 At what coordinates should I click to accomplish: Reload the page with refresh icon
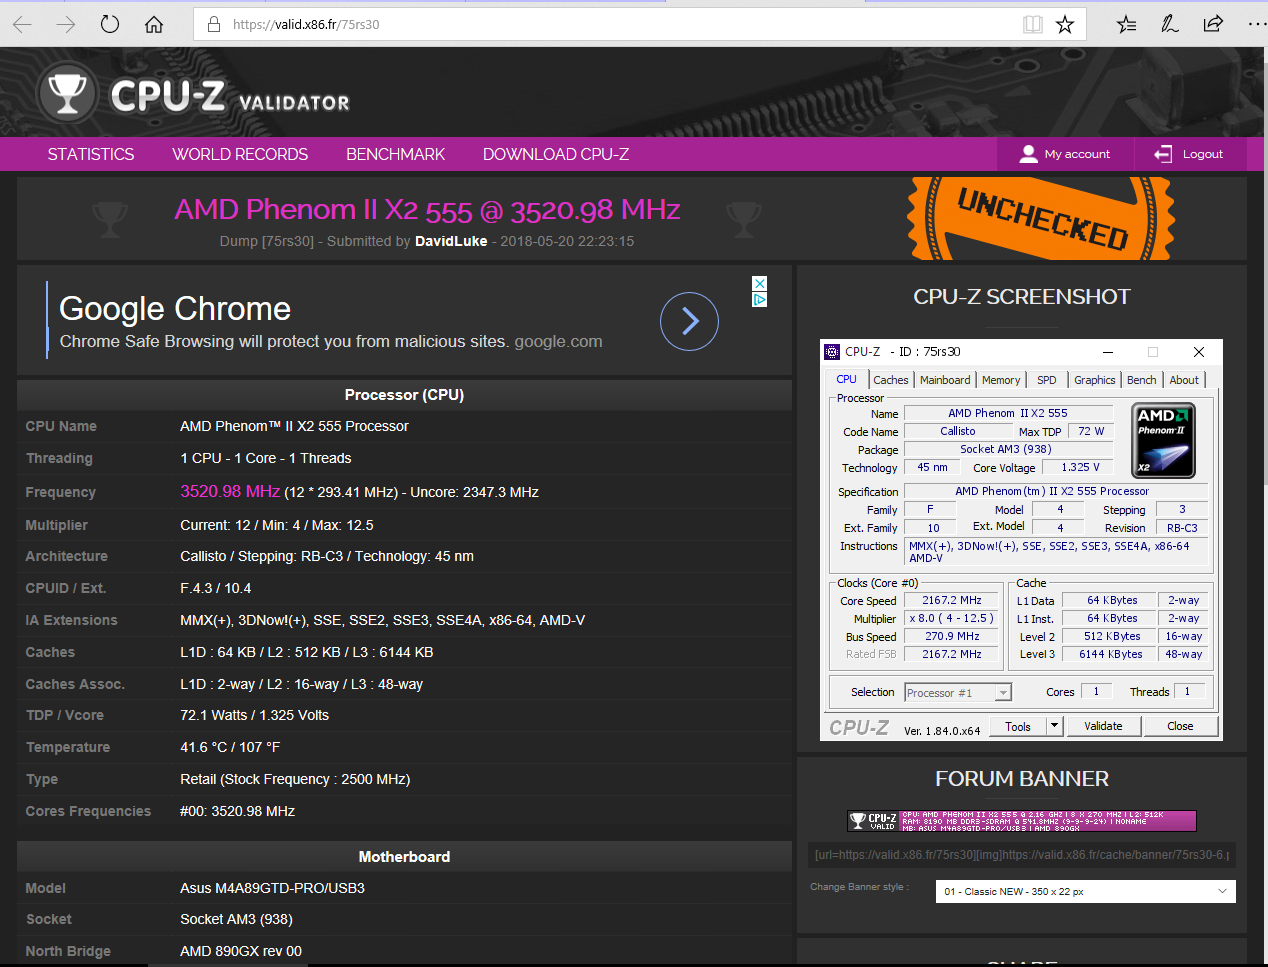click(110, 24)
